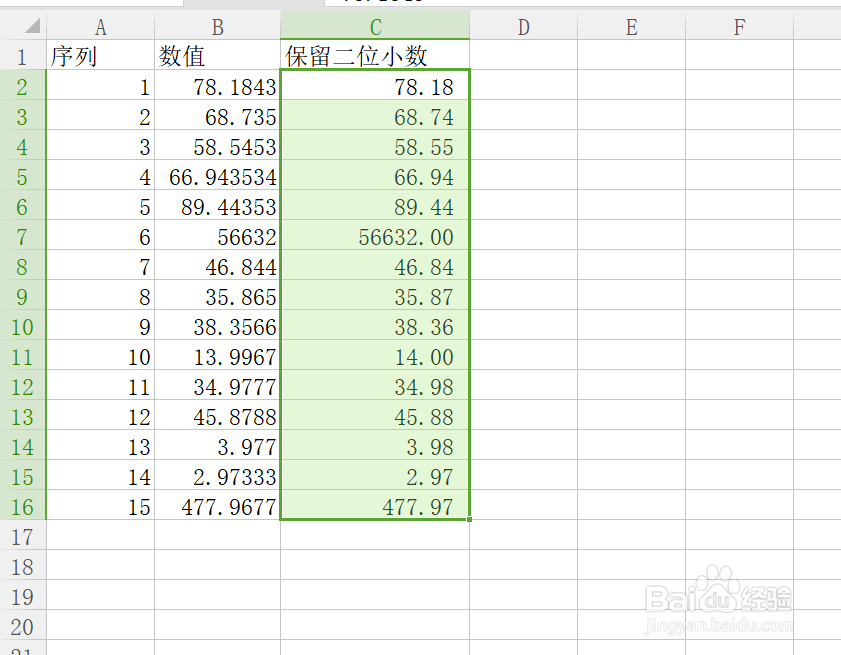Select column E header
Screen dimensions: 841x655
(631, 26)
